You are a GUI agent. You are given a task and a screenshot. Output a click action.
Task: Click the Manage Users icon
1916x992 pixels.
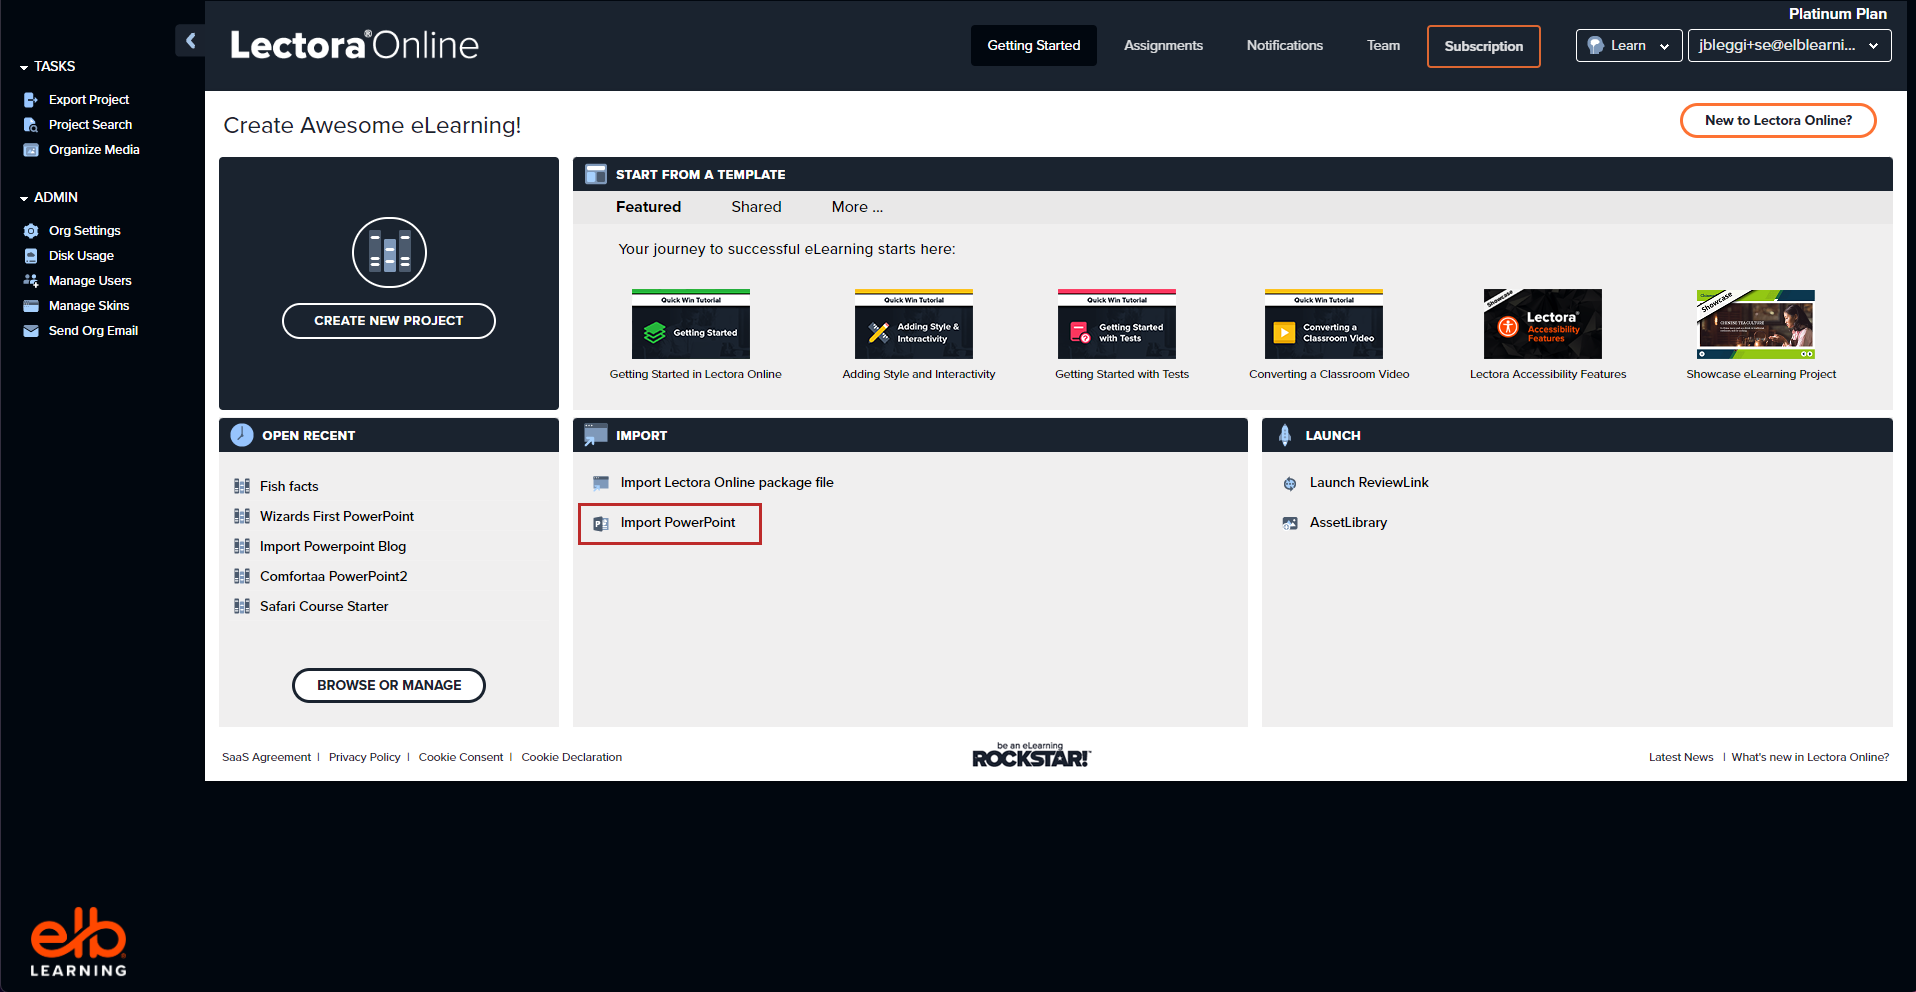click(31, 281)
